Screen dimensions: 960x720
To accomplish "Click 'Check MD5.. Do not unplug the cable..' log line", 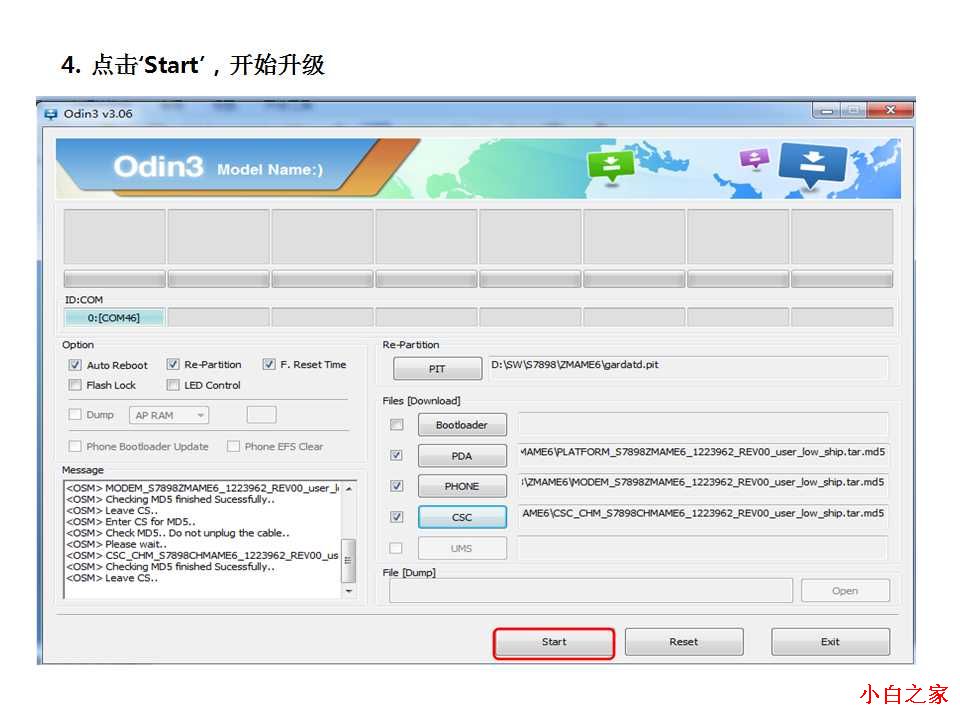I will (178, 533).
